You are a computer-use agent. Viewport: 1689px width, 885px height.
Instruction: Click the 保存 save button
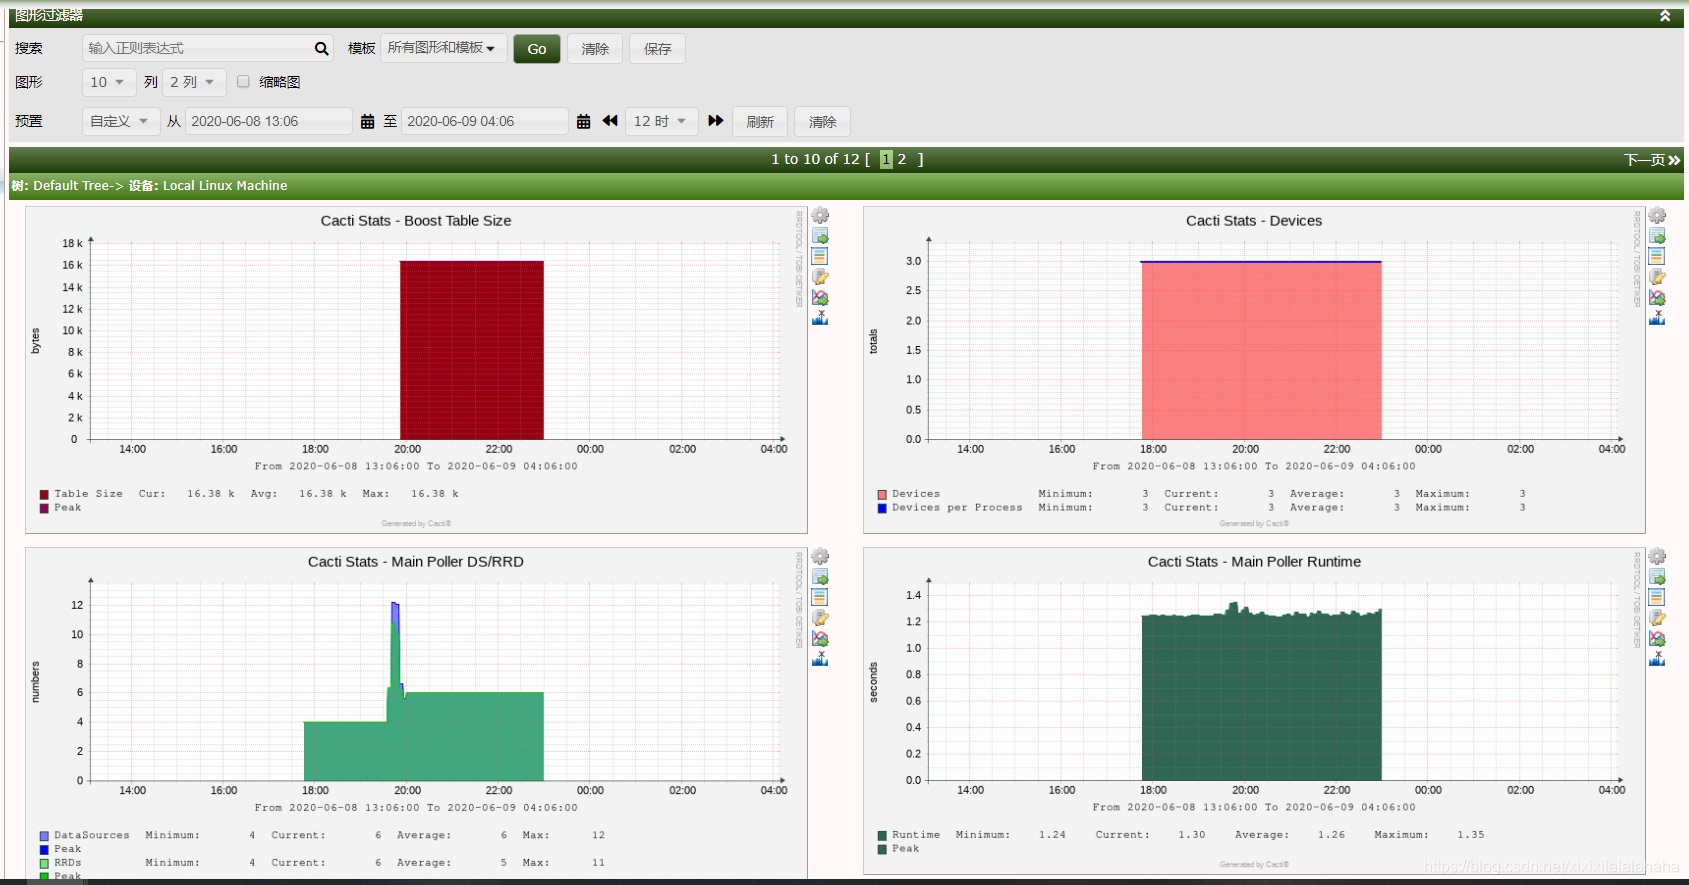click(x=658, y=49)
